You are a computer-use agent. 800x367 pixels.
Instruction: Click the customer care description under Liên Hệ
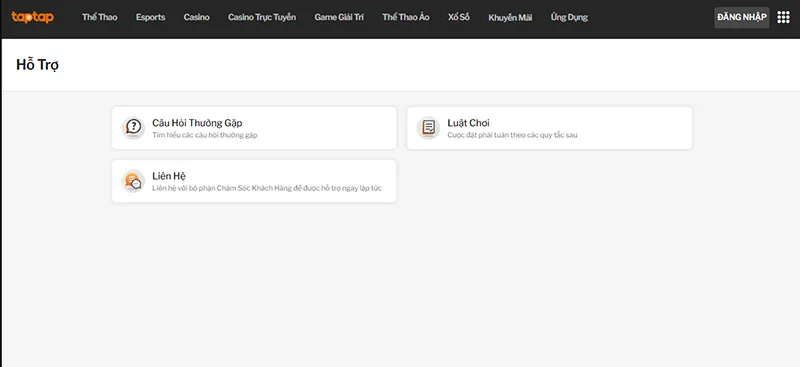point(267,188)
